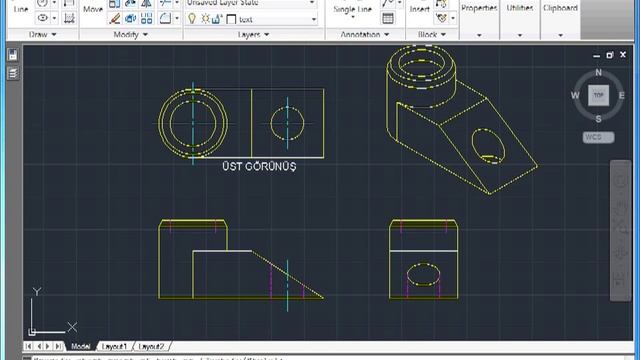Viewport: 640px width, 360px height.
Task: Select the Ellipse draw tool
Action: point(42,18)
